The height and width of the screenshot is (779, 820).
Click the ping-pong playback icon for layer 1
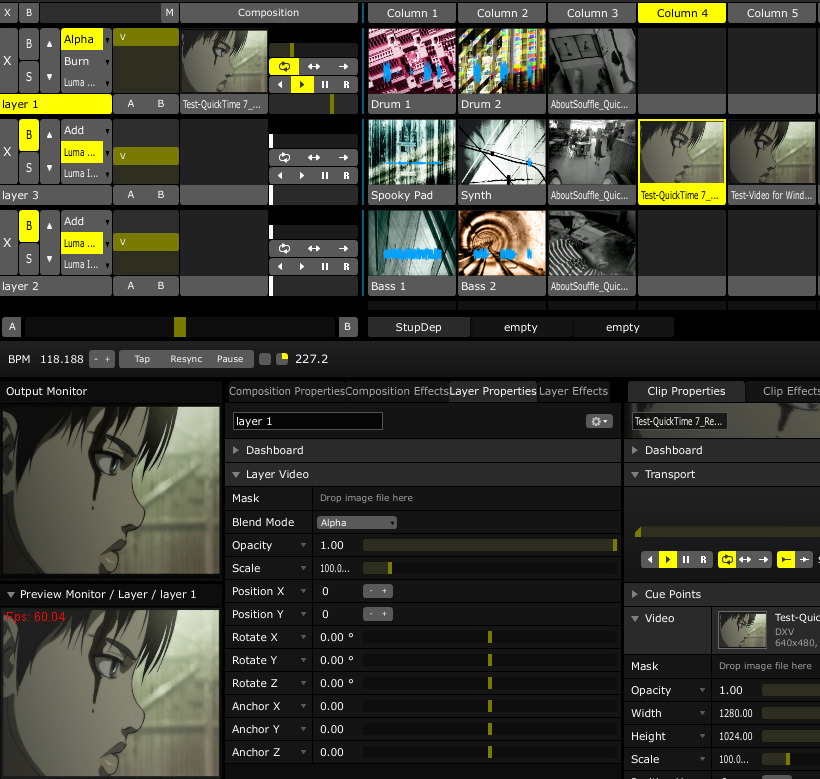pos(314,66)
